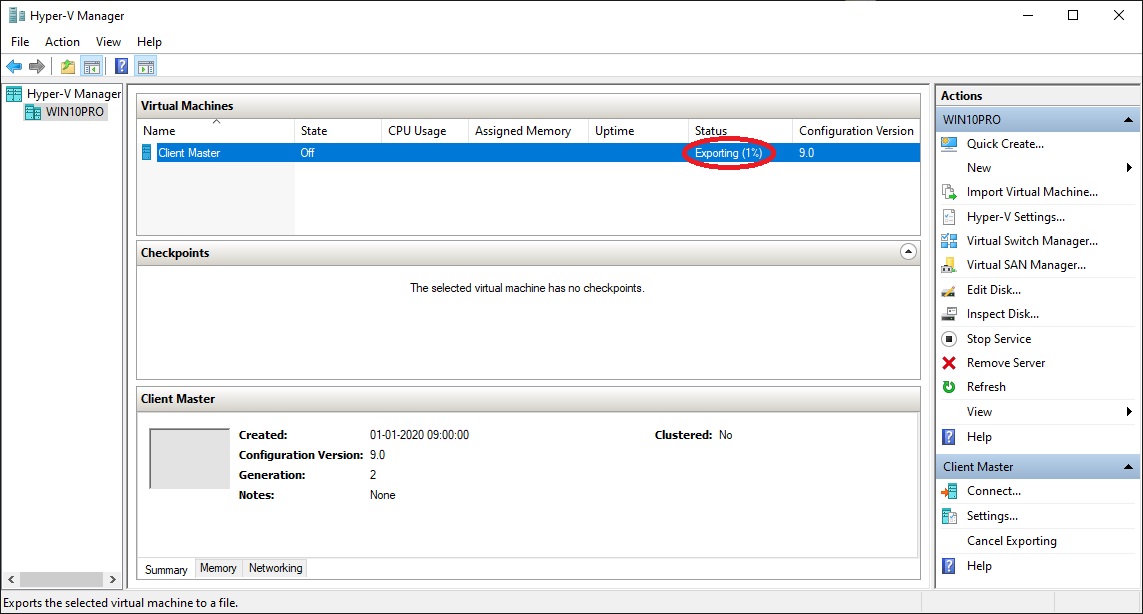The height and width of the screenshot is (614, 1143).
Task: Open Virtual Switch Manager action
Action: [1032, 241]
